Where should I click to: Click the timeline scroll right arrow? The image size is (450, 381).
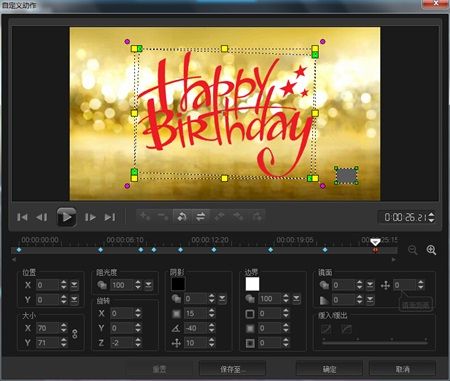[394, 259]
